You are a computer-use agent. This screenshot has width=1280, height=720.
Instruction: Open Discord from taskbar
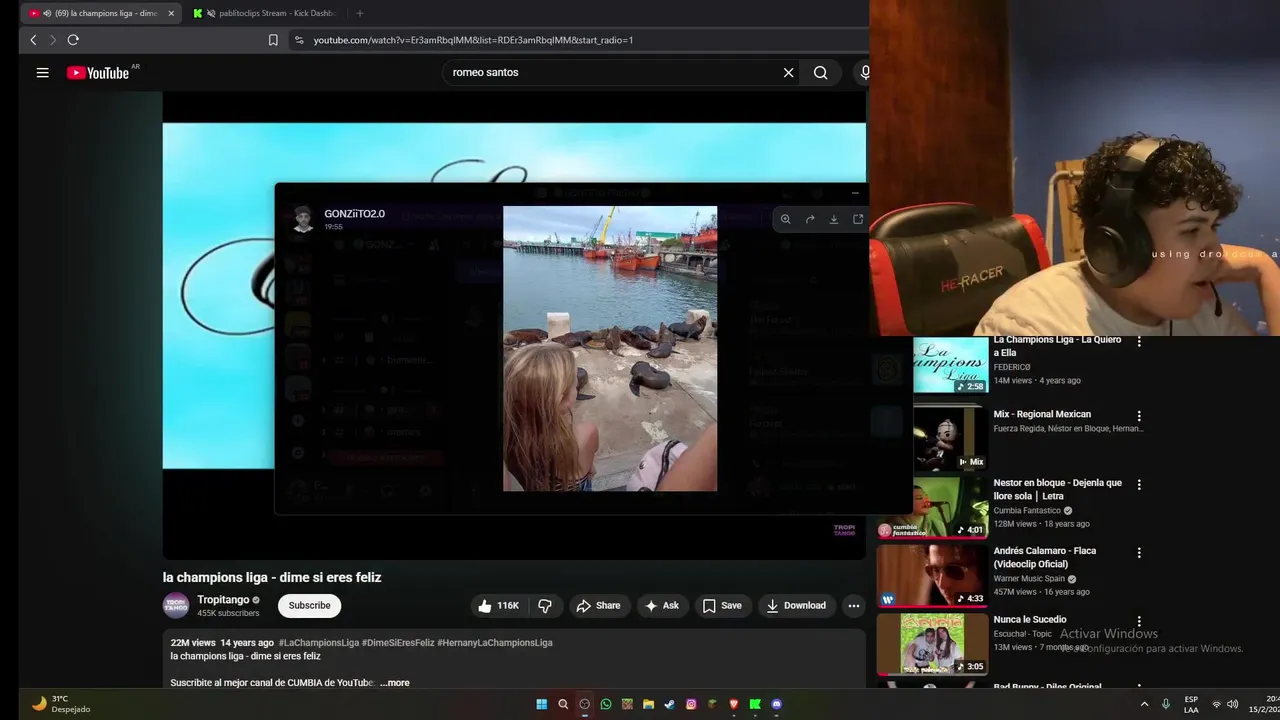pyautogui.click(x=777, y=704)
